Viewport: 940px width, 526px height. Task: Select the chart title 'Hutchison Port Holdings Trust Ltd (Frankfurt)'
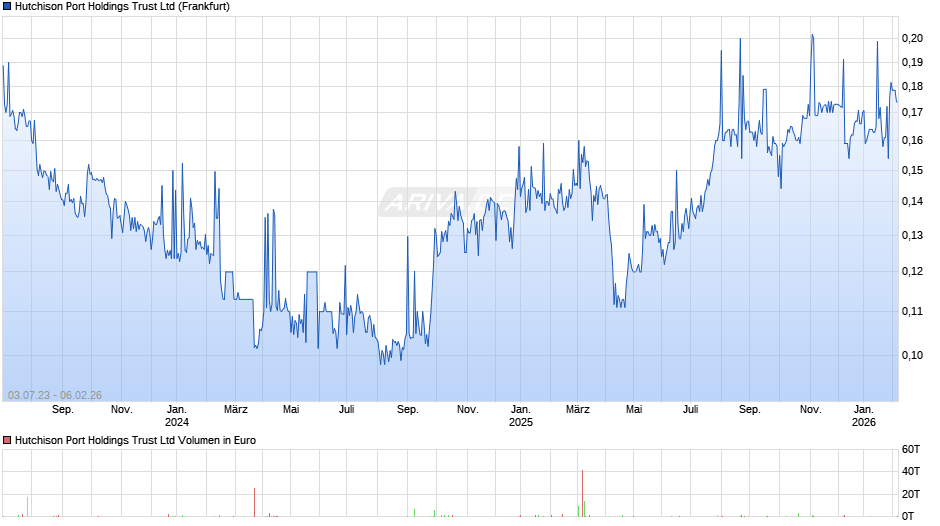pyautogui.click(x=122, y=7)
